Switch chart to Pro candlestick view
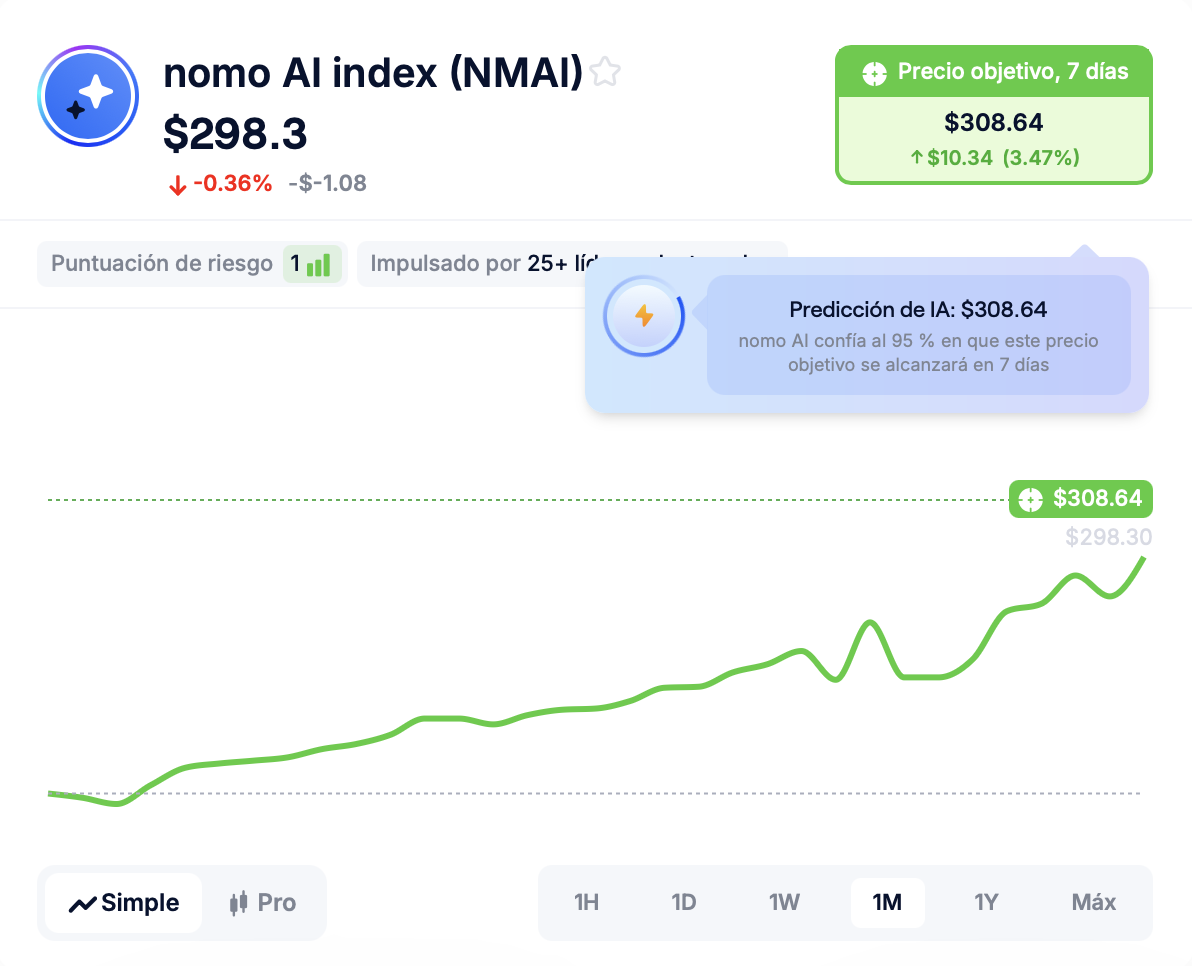Image resolution: width=1192 pixels, height=966 pixels. [264, 903]
